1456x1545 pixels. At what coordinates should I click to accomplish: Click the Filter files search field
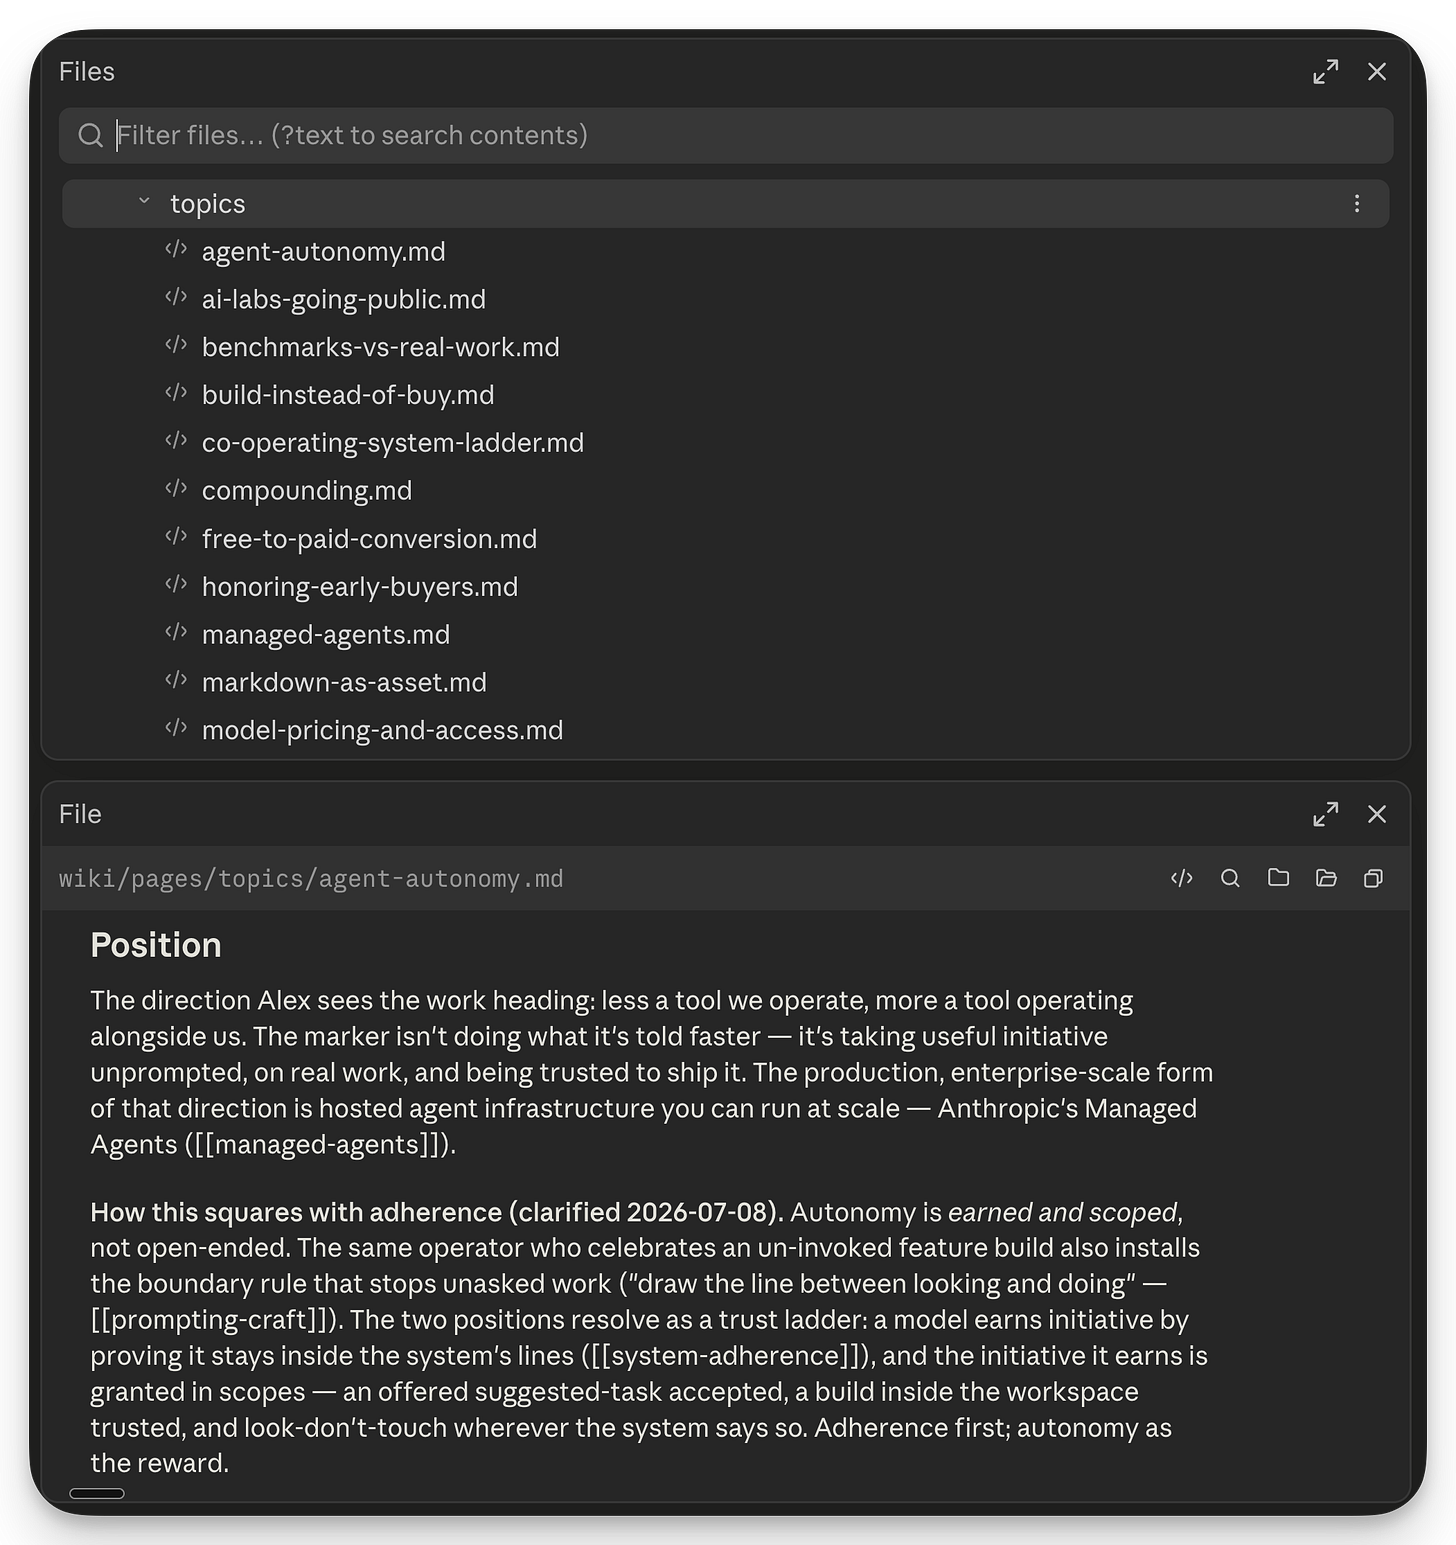pyautogui.click(x=726, y=136)
